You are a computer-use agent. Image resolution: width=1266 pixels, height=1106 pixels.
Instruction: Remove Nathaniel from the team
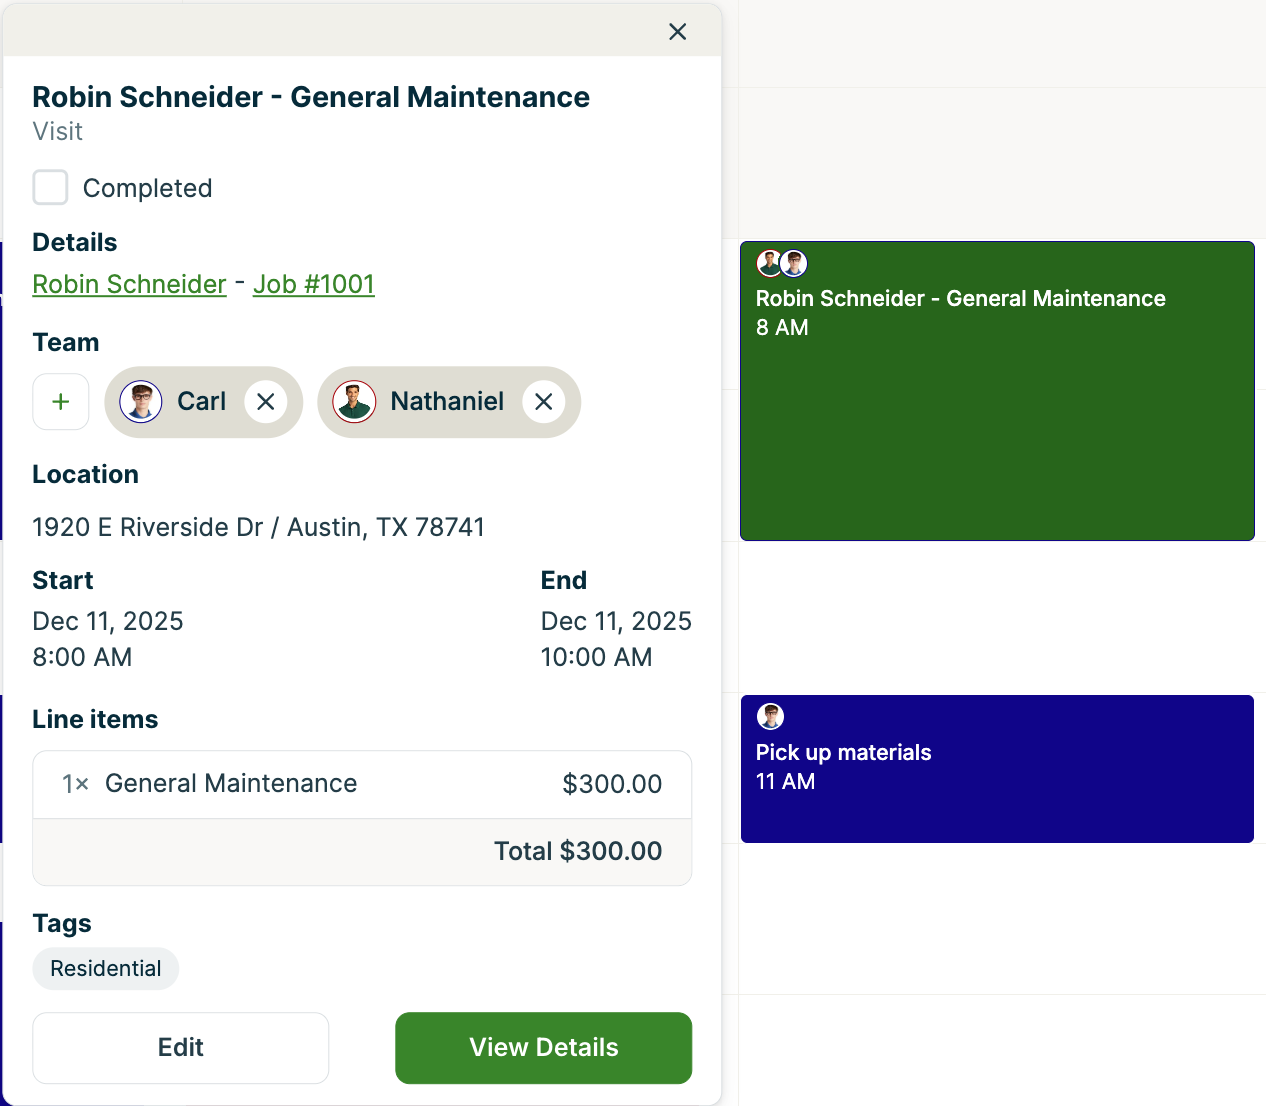[543, 402]
